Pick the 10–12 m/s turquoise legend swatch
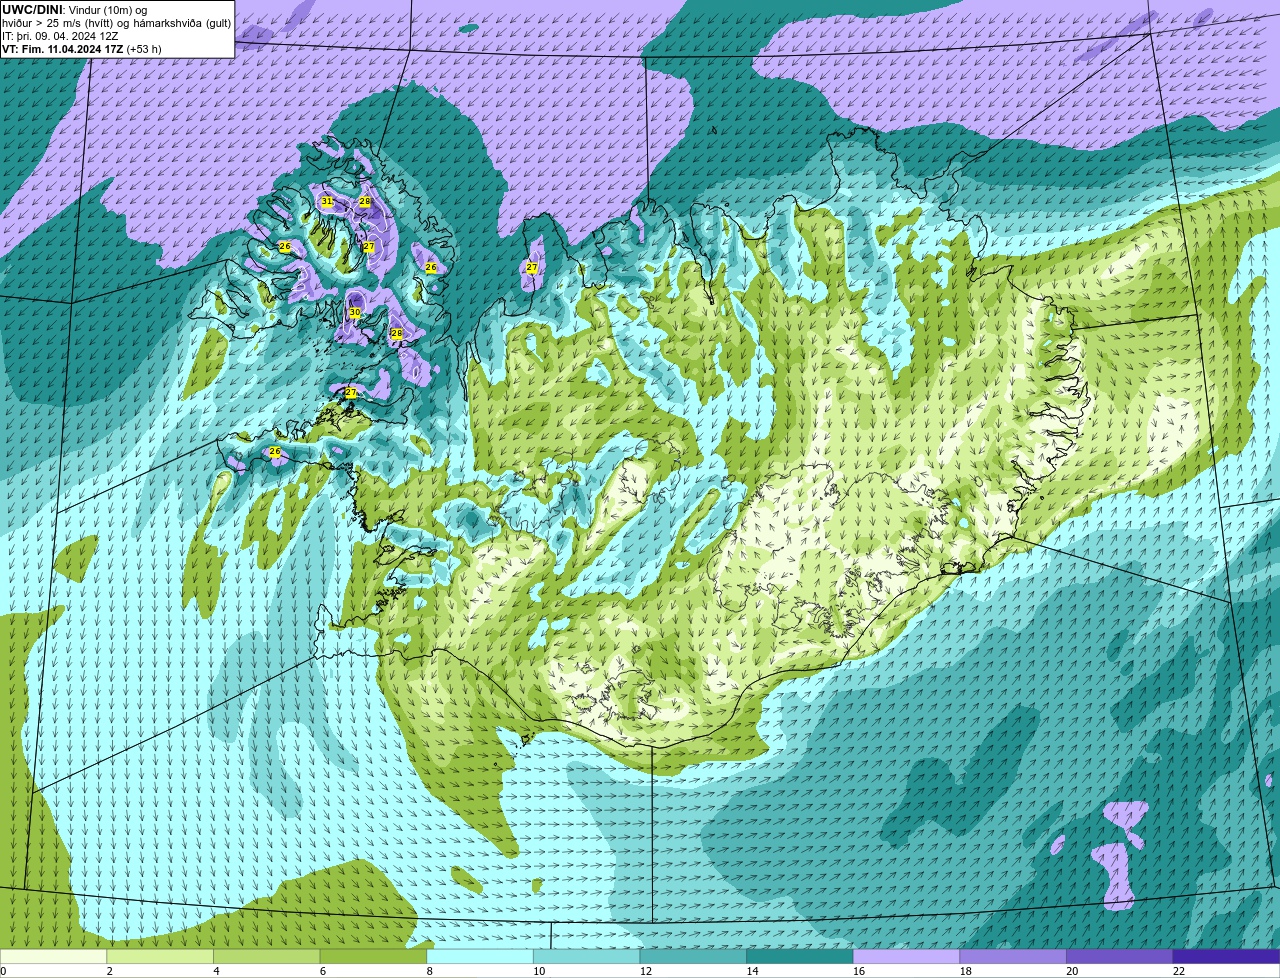The height and width of the screenshot is (978, 1280). pyautogui.click(x=587, y=956)
